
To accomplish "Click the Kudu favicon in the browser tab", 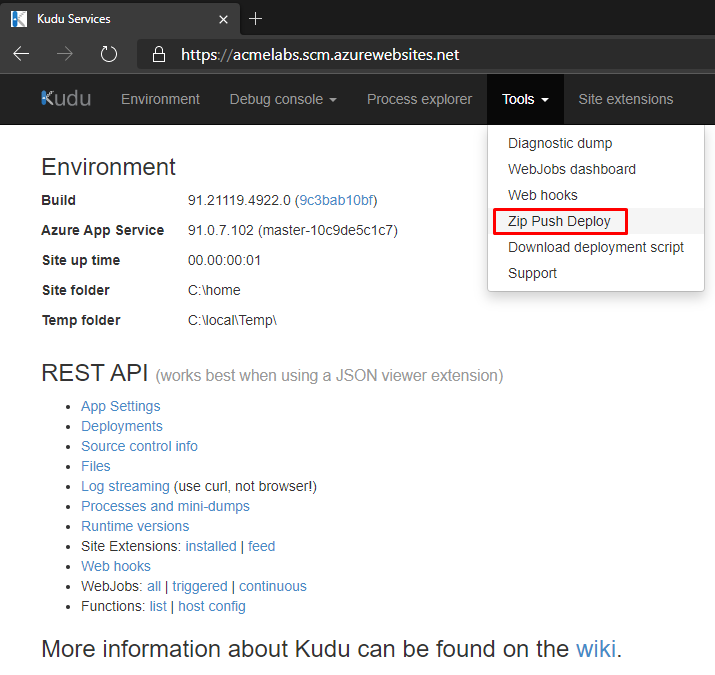I will point(19,19).
